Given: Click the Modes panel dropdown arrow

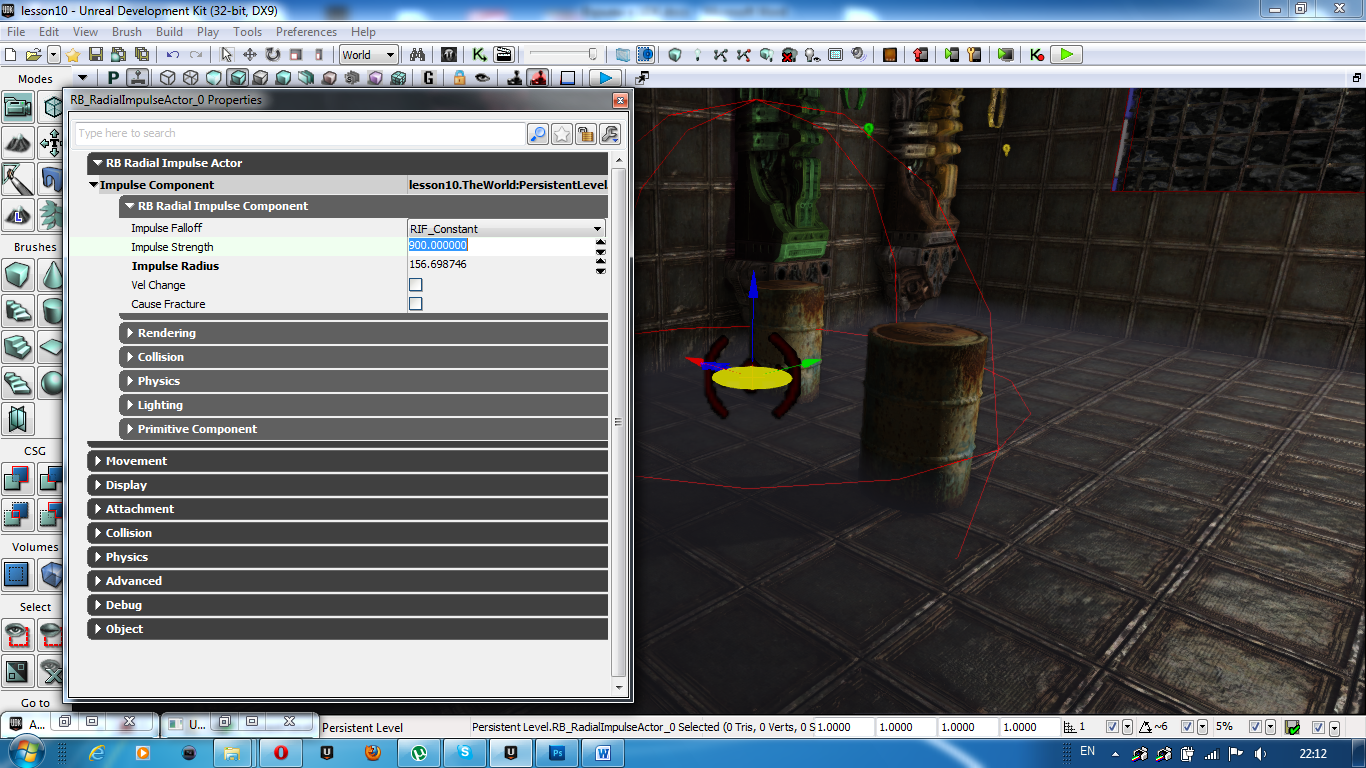Looking at the screenshot, I should point(82,78).
